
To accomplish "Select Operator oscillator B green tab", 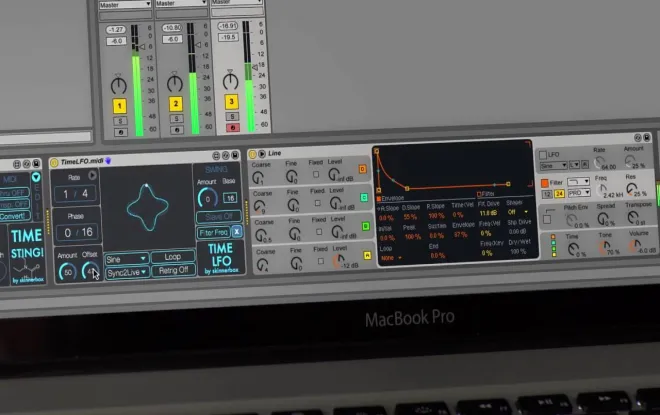I will [366, 226].
